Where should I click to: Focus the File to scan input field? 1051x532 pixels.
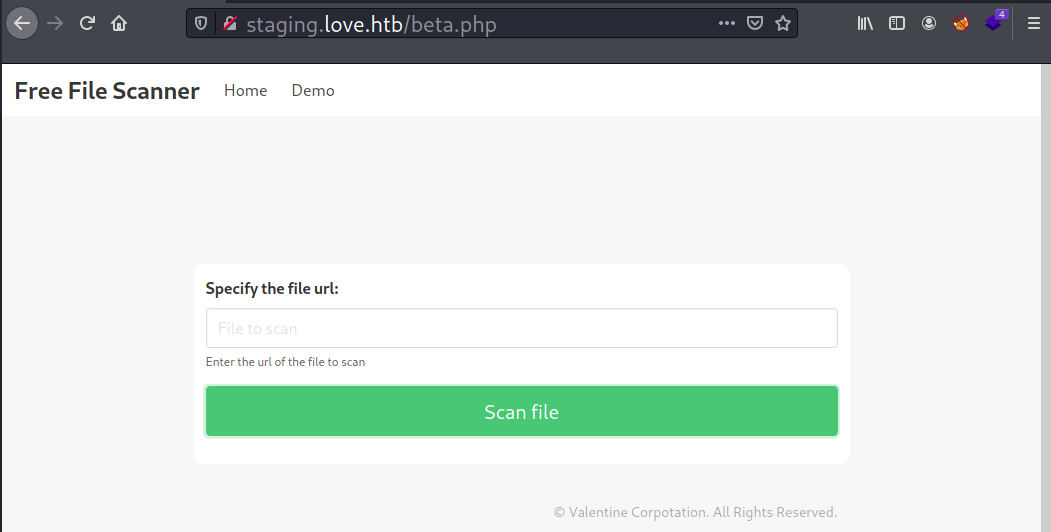(521, 328)
